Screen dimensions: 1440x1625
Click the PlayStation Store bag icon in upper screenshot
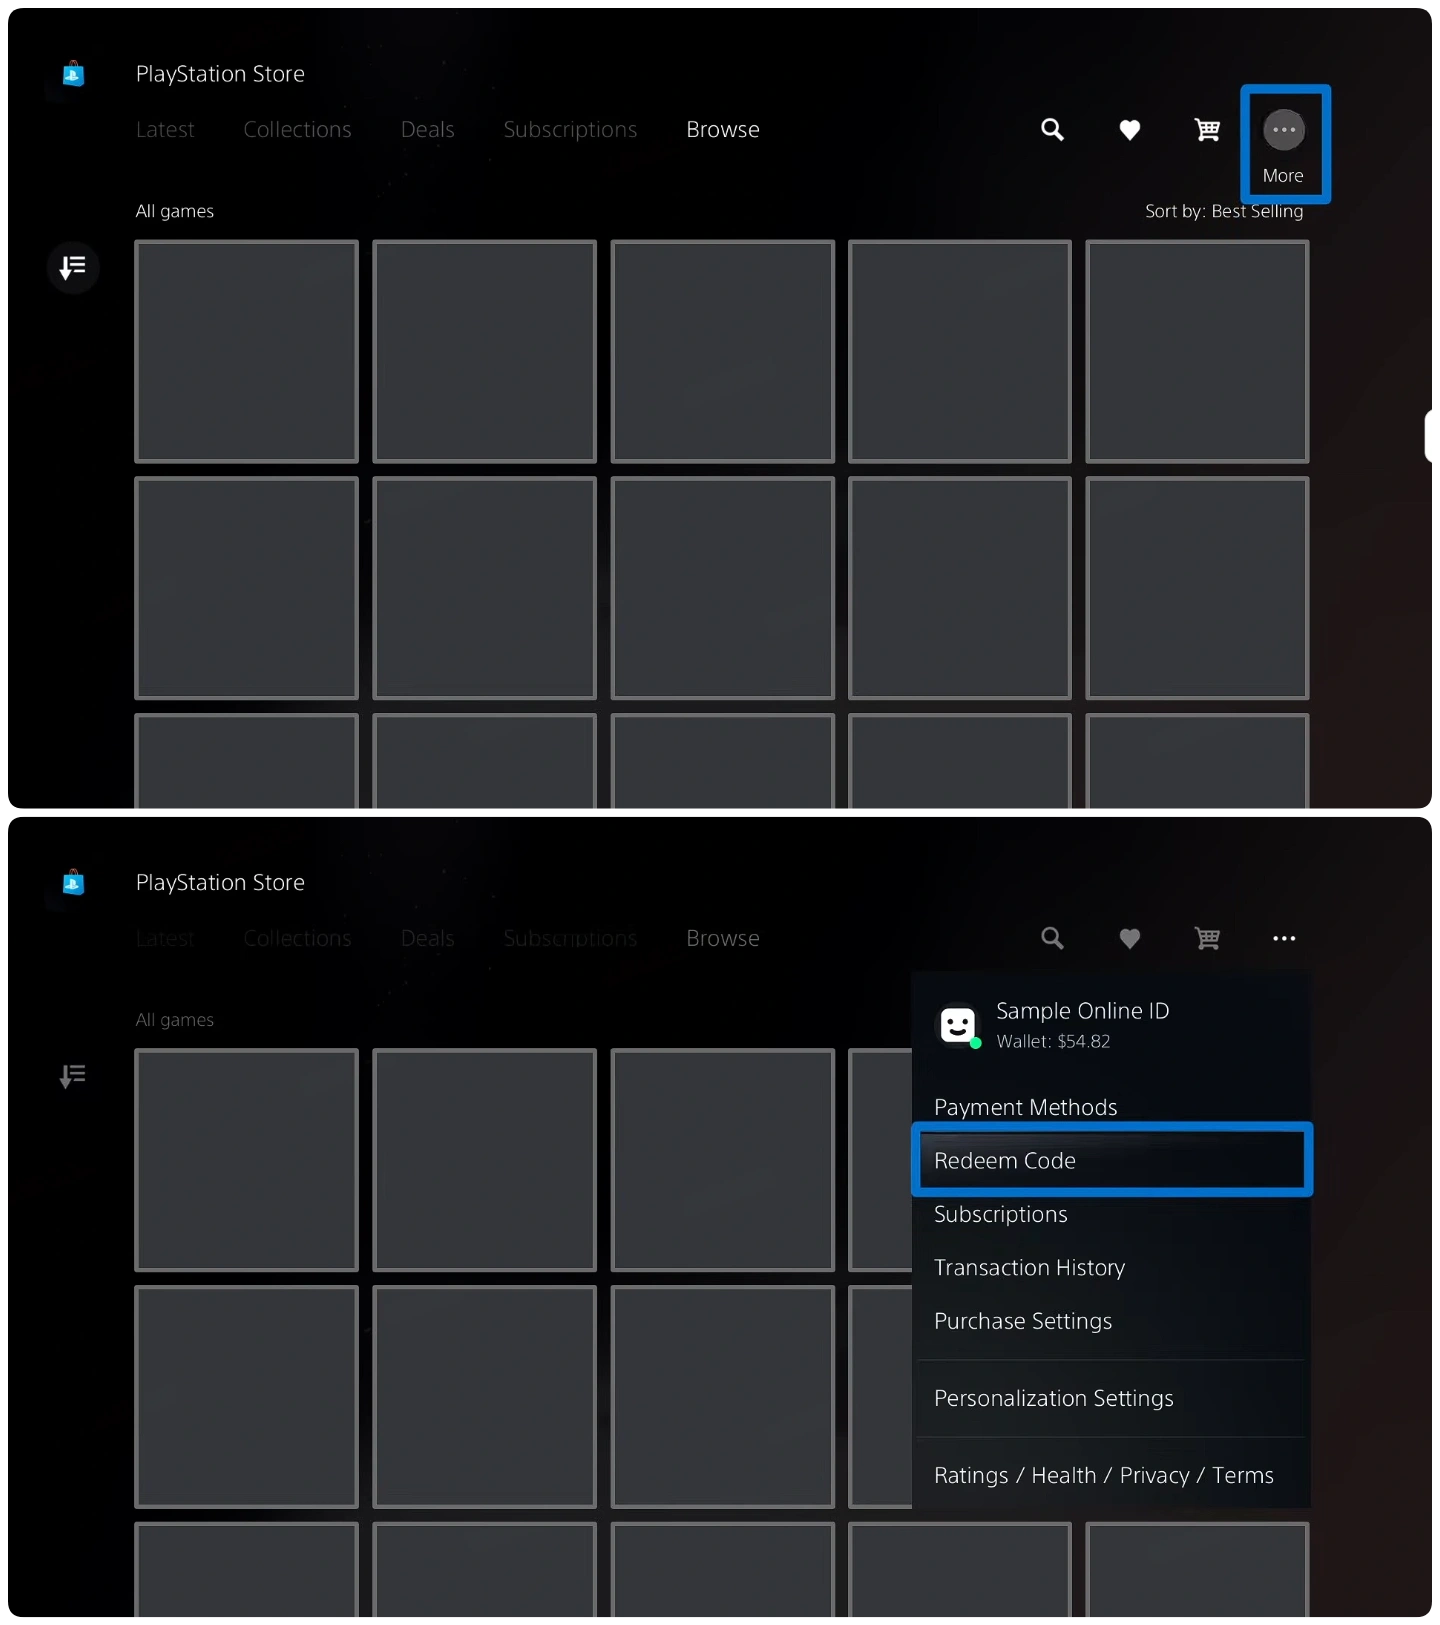tap(73, 74)
